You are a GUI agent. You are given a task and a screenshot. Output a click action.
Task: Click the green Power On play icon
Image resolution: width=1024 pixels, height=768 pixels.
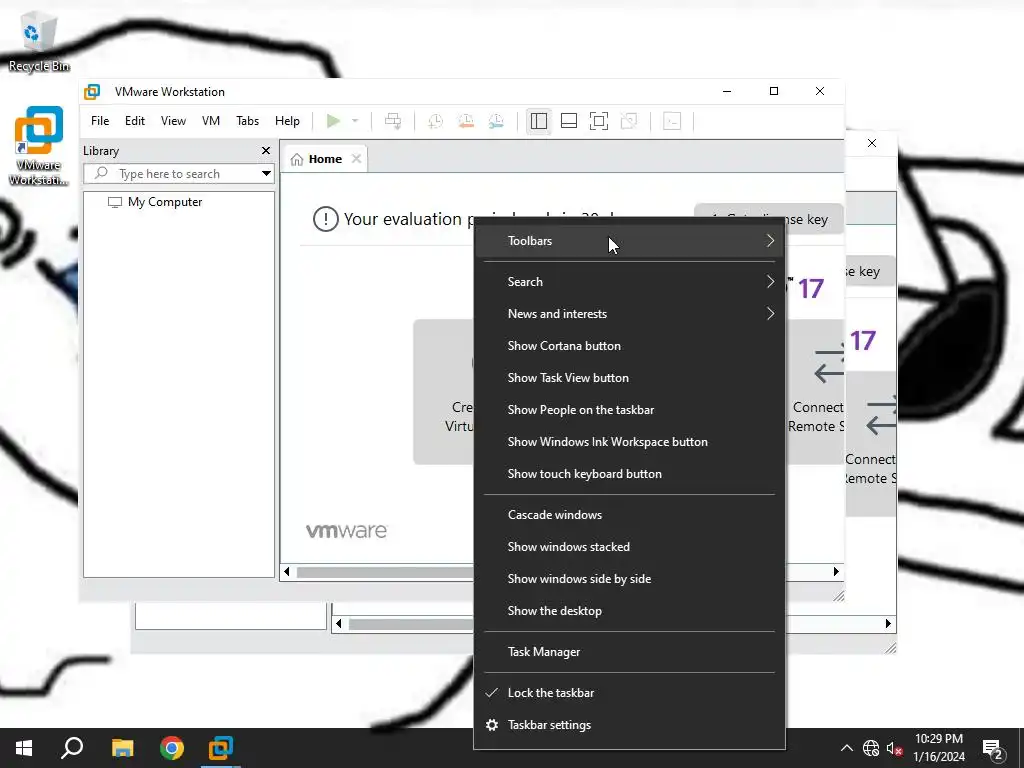click(333, 121)
